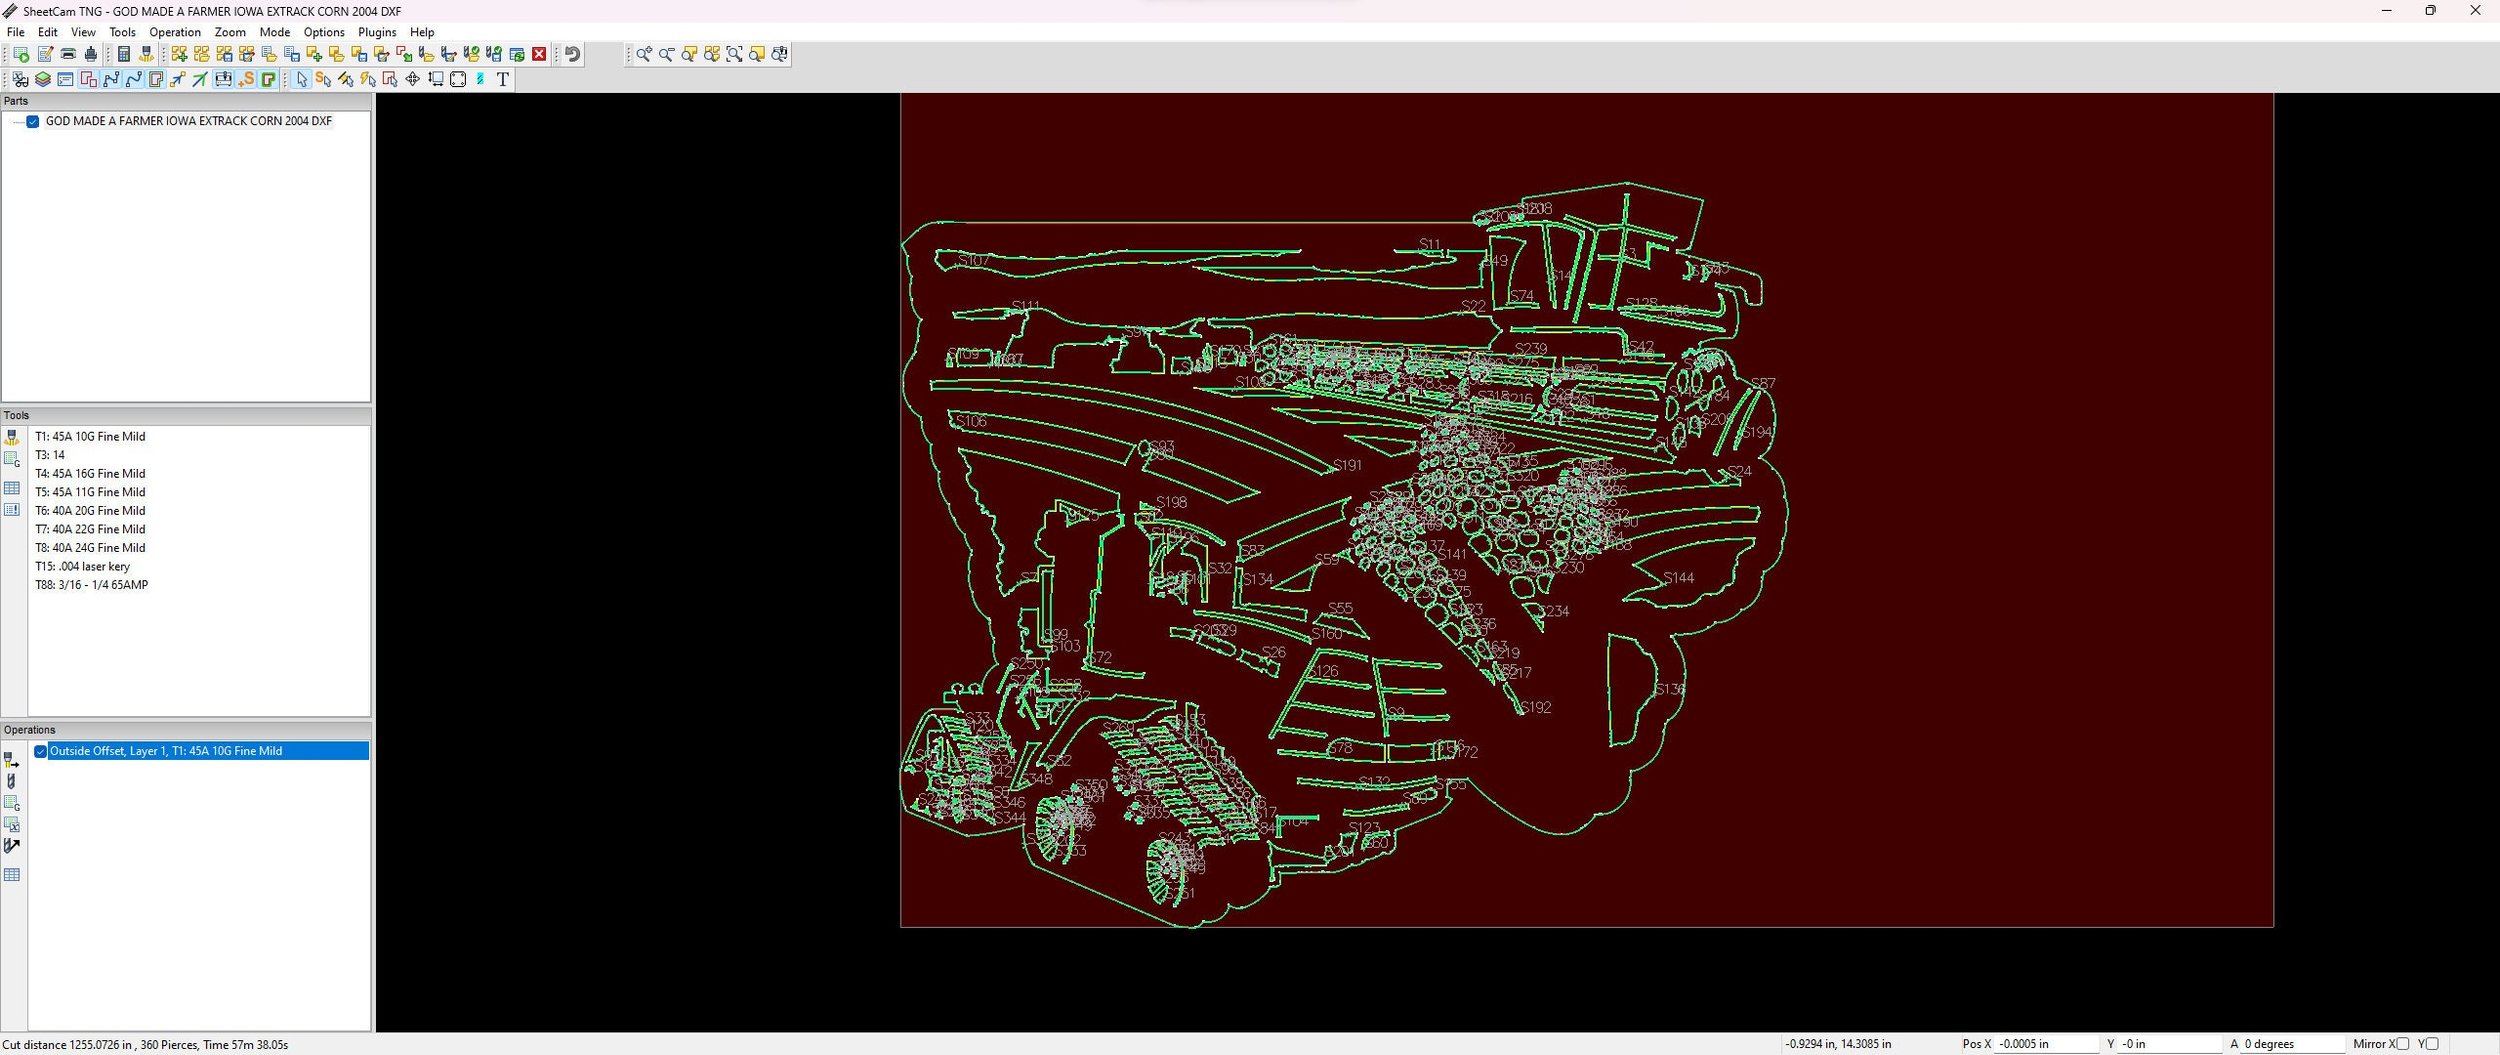The image size is (2500, 1055).
Task: Open the File menu
Action: click(16, 32)
